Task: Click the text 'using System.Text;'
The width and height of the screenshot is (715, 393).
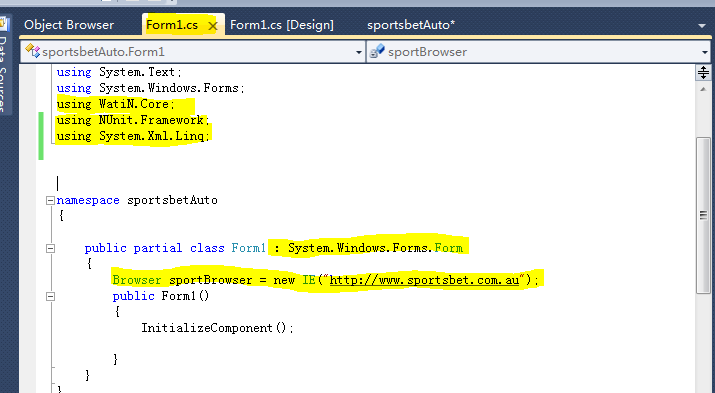Action: coord(119,72)
